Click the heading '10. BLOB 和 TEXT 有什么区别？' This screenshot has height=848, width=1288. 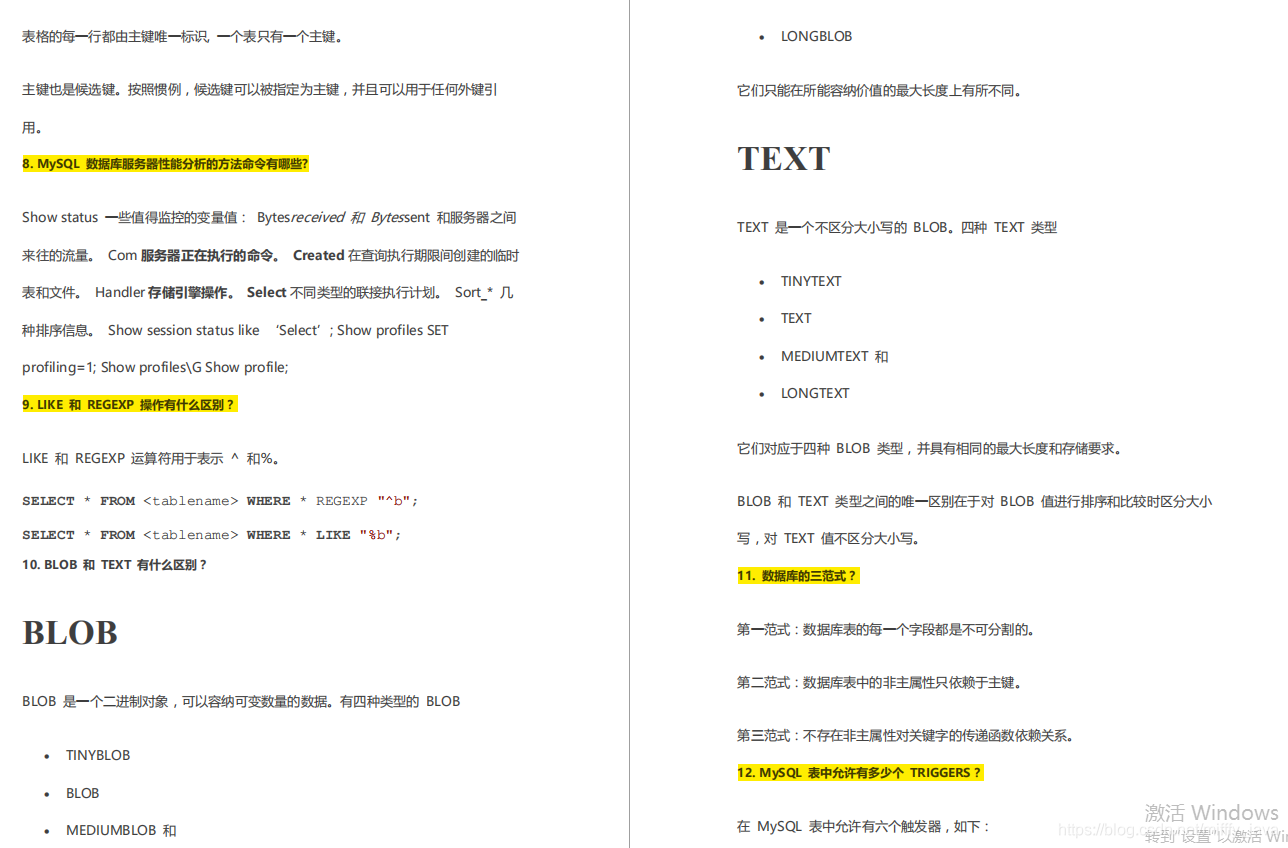tap(115, 565)
